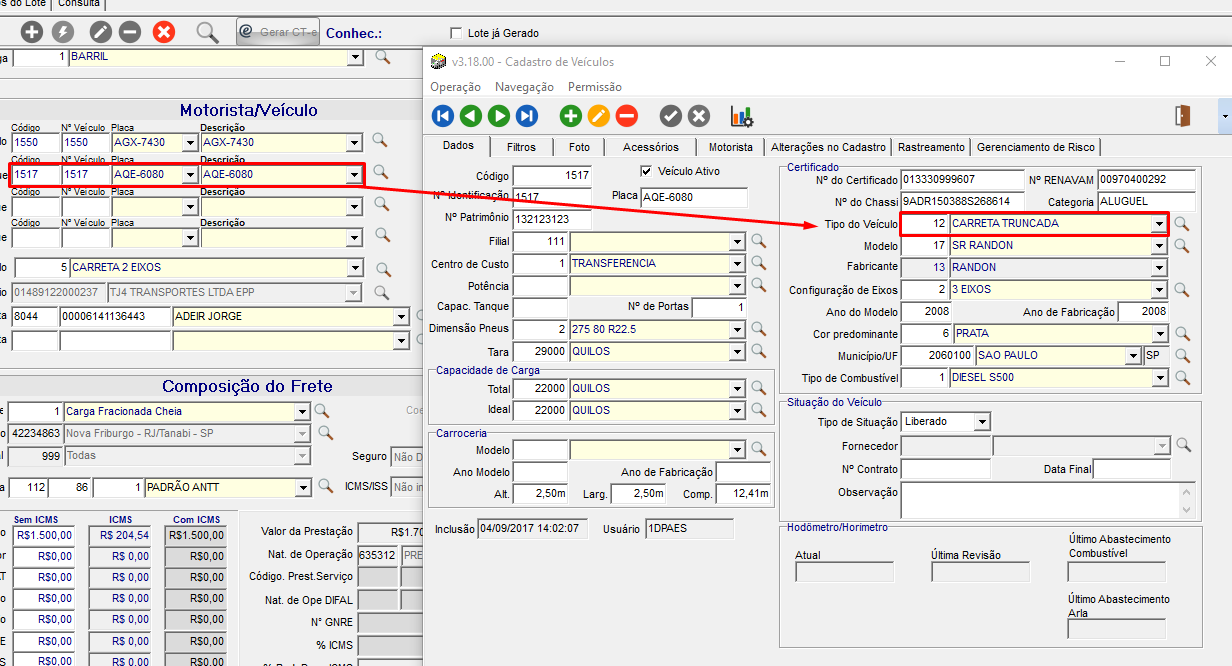Open the Tipo de Combustível dropdown
Viewport: 1232px width, 666px height.
pos(1159,378)
